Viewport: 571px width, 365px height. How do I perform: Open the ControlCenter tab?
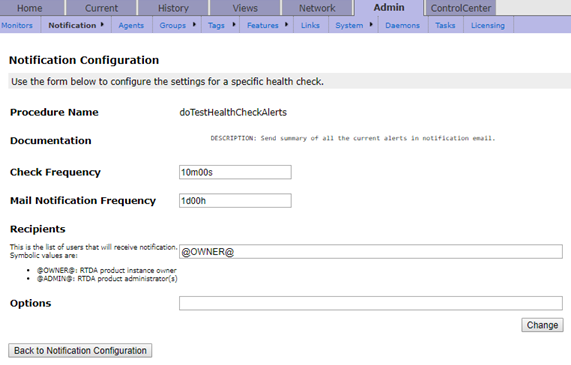click(461, 8)
